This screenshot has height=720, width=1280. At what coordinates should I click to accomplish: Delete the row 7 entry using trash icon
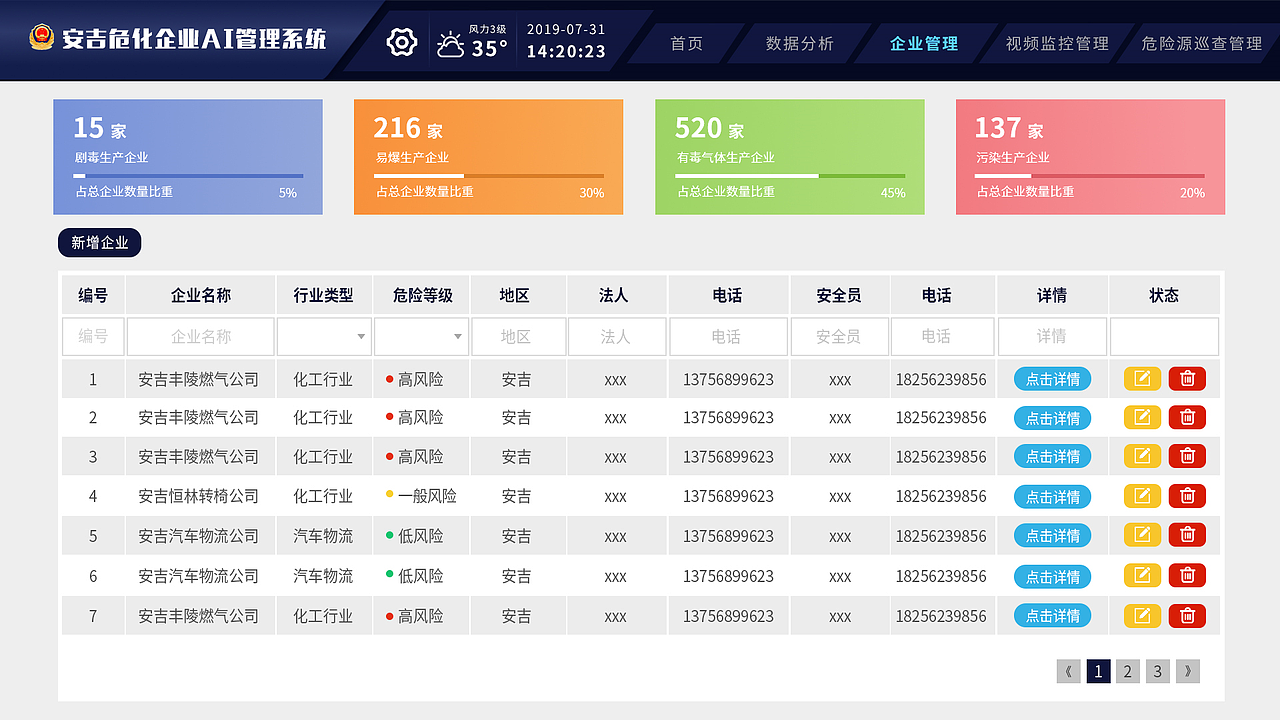click(1187, 615)
